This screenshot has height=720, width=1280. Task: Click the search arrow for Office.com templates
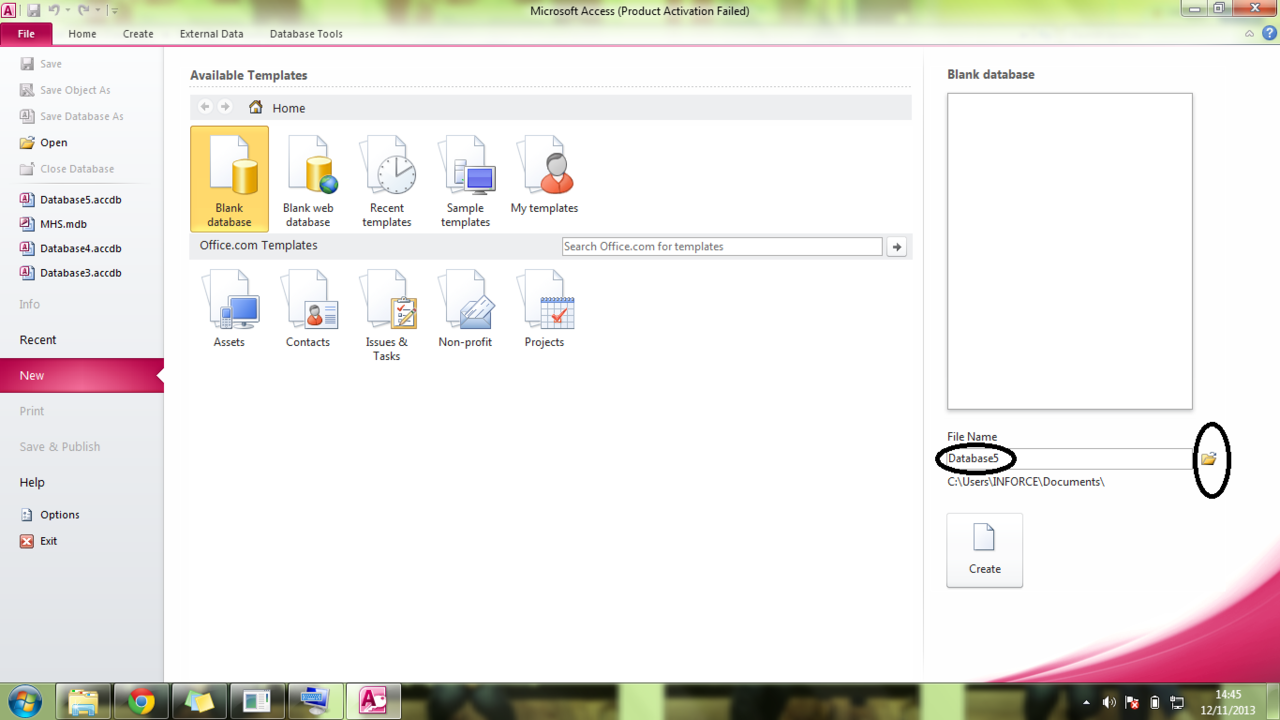(x=897, y=247)
